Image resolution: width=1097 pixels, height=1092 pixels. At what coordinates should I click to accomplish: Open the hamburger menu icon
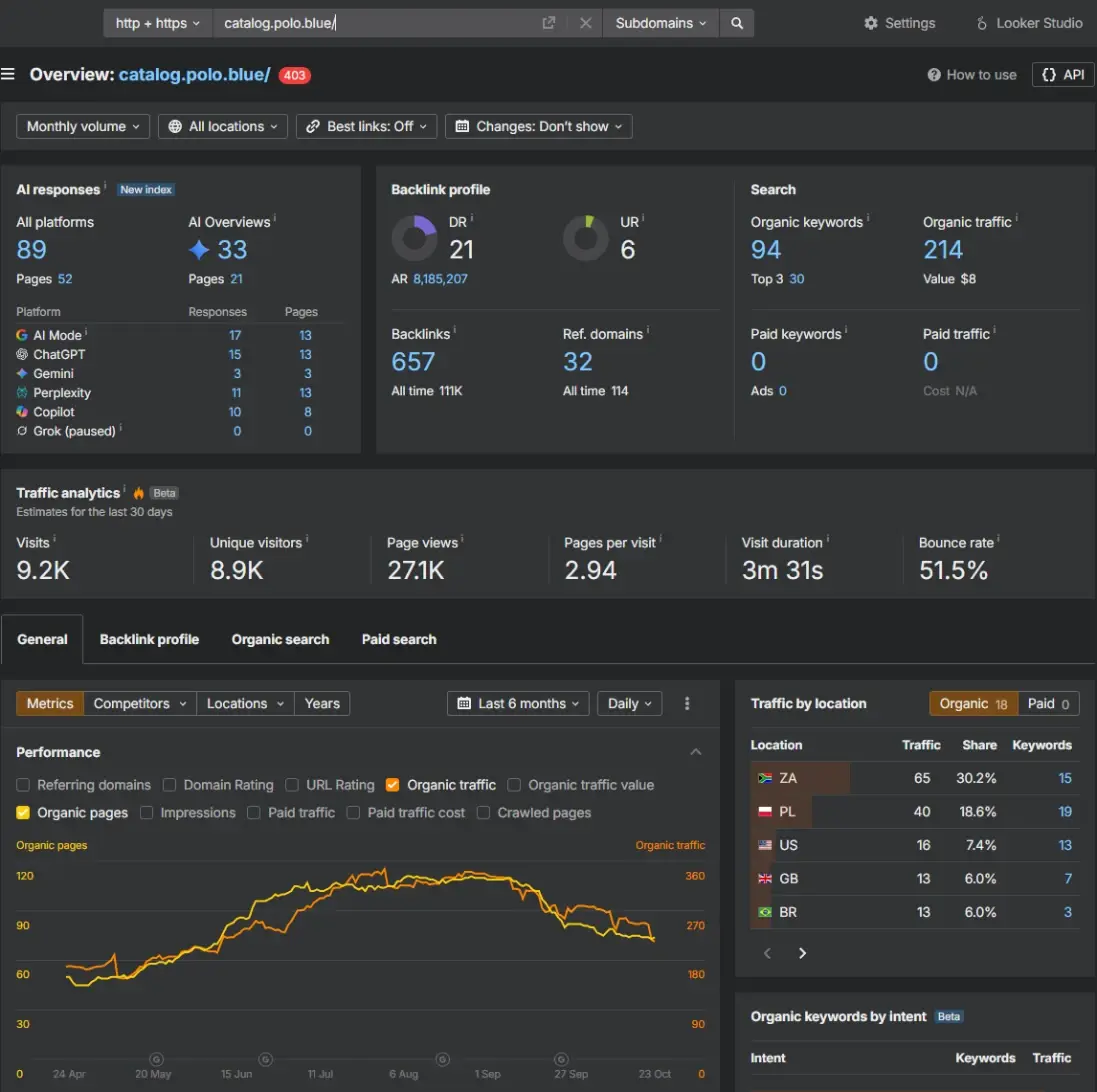click(8, 74)
